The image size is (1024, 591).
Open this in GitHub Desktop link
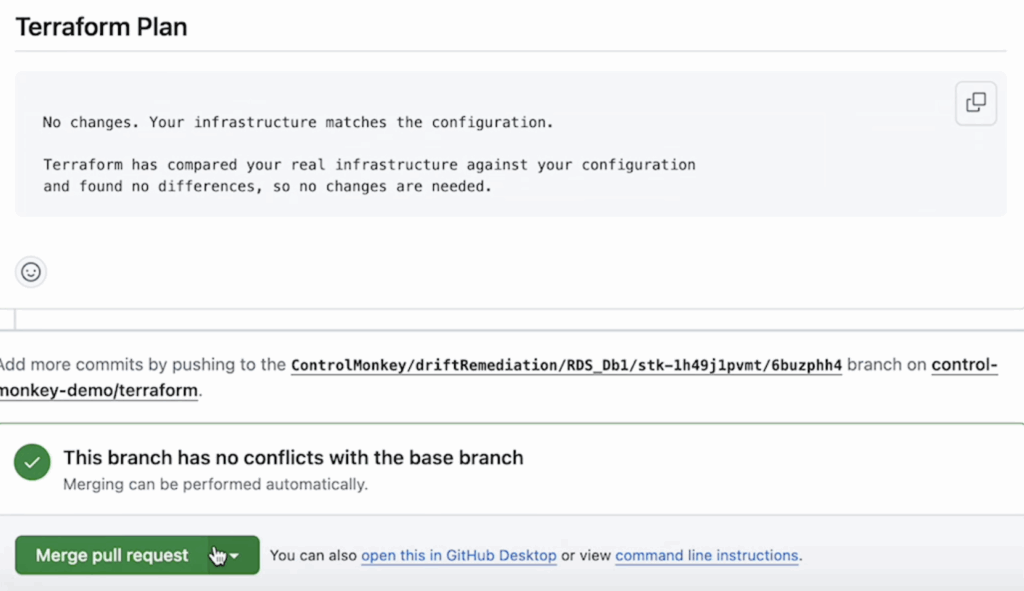tap(458, 556)
